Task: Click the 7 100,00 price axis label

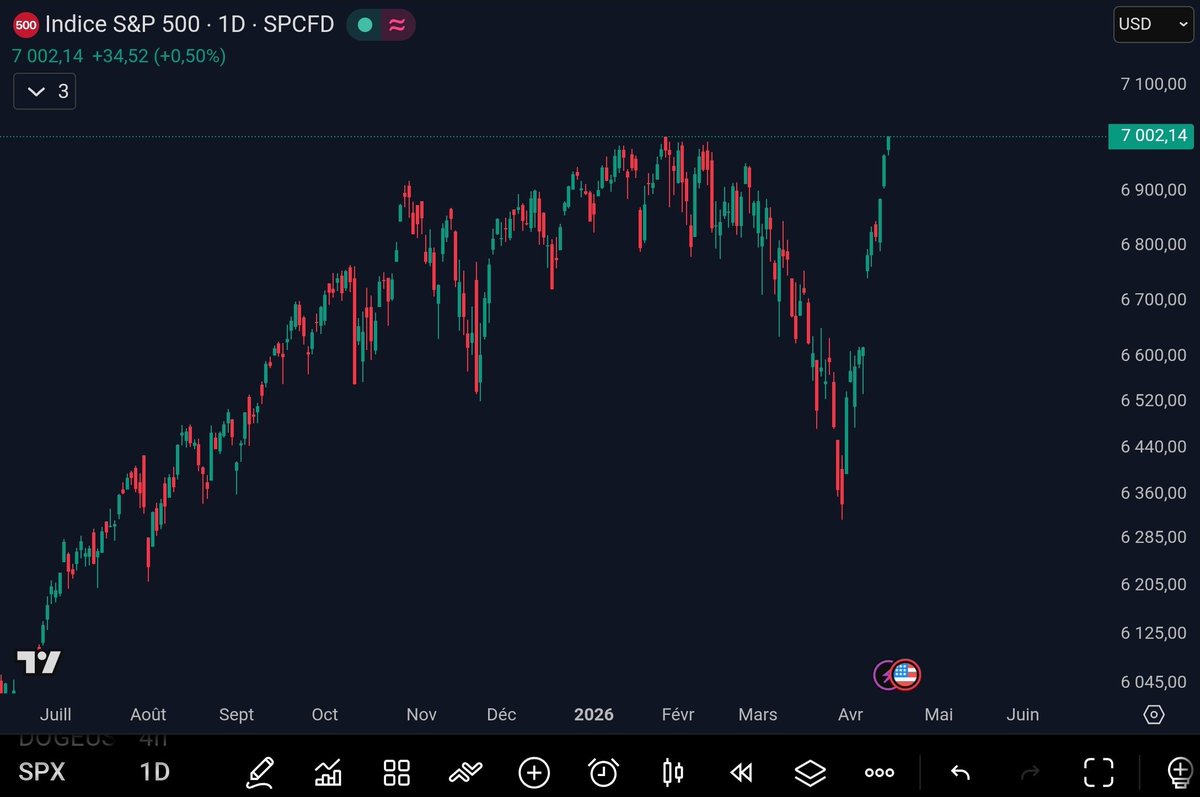Action: pyautogui.click(x=1153, y=84)
